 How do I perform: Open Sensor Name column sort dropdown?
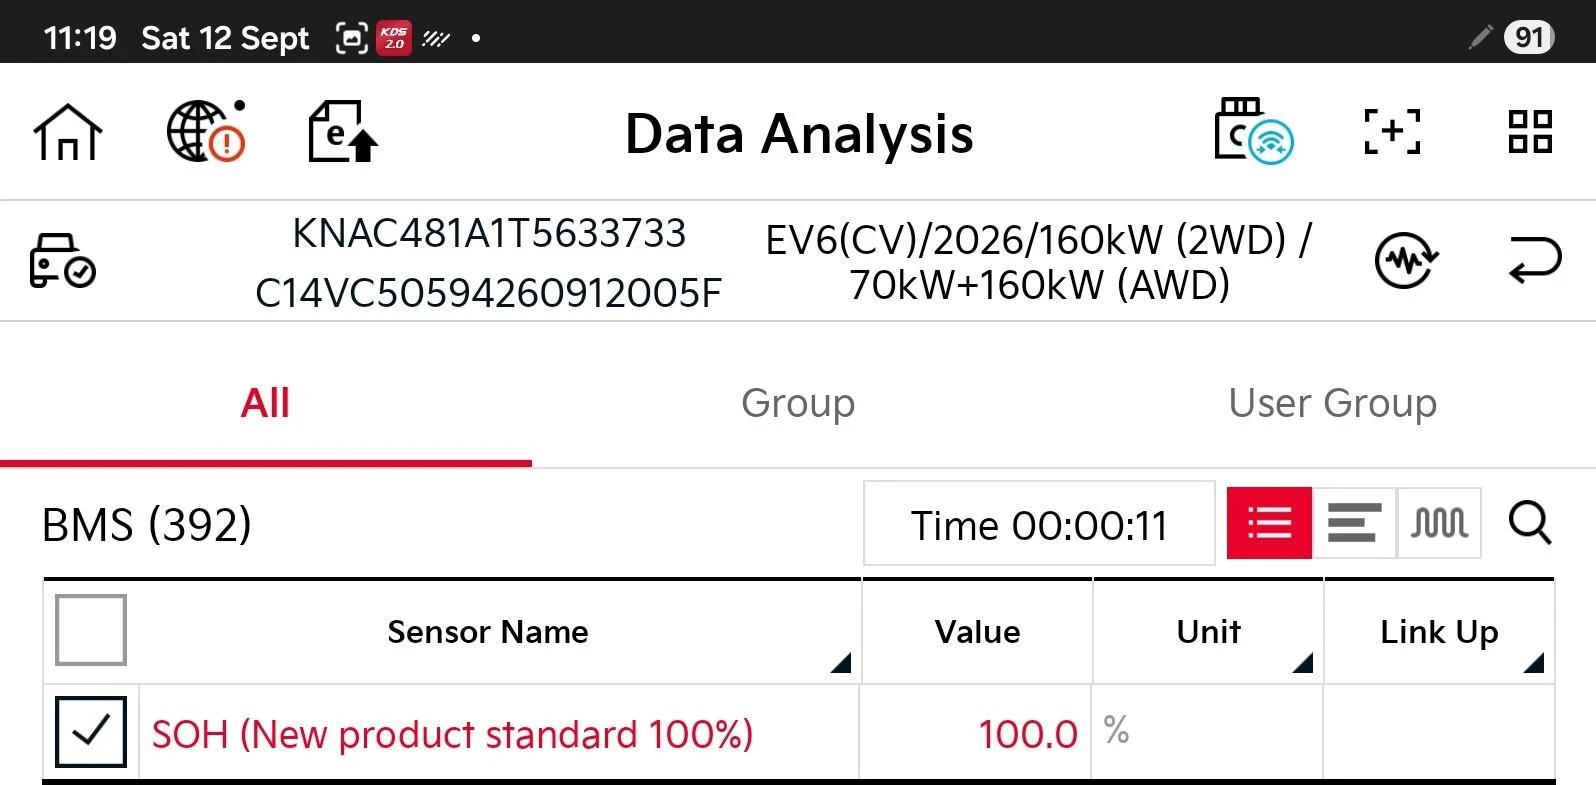(841, 662)
